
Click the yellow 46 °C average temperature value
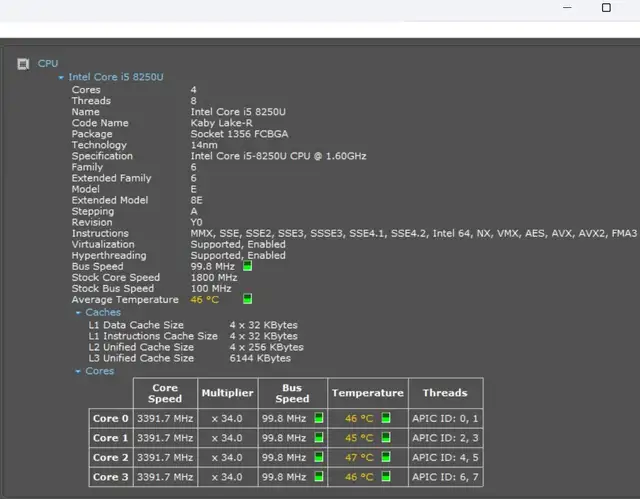(x=204, y=299)
